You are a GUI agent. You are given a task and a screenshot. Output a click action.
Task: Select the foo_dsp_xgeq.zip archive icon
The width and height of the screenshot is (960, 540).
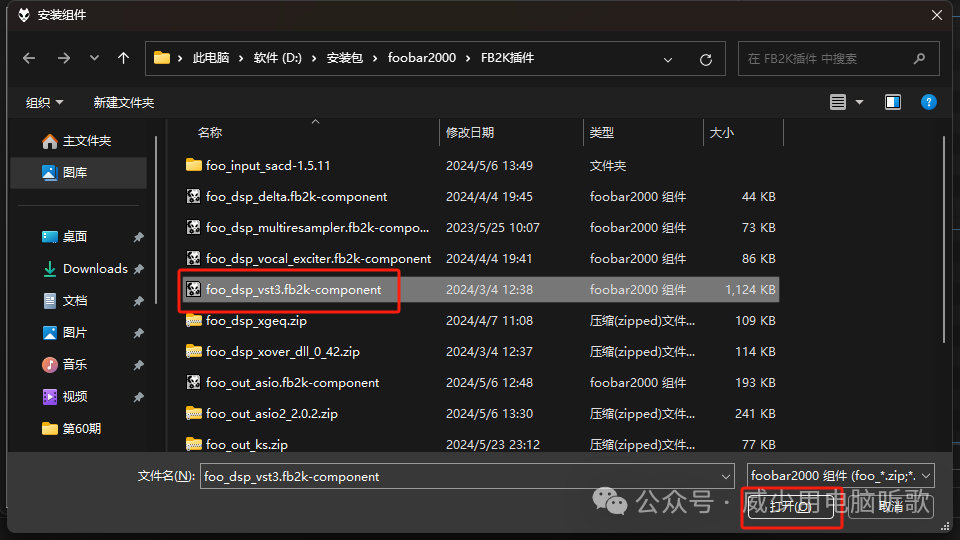[194, 321]
